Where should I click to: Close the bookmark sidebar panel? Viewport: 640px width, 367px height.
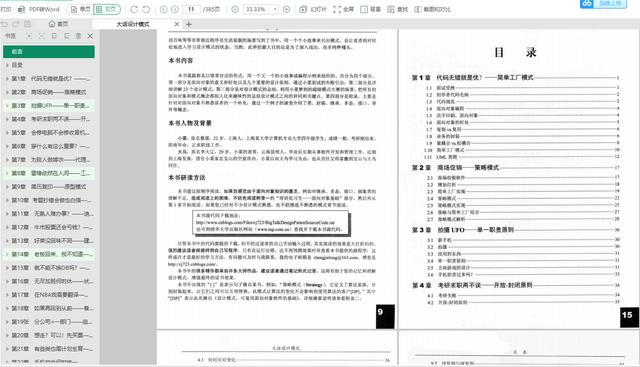(90, 36)
